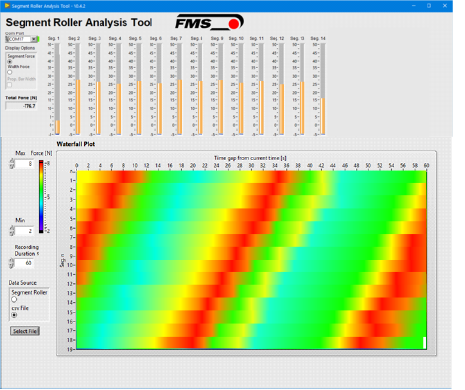The image size is (465, 390).
Task: Click the green COM port status indicator
Action: click(x=38, y=39)
